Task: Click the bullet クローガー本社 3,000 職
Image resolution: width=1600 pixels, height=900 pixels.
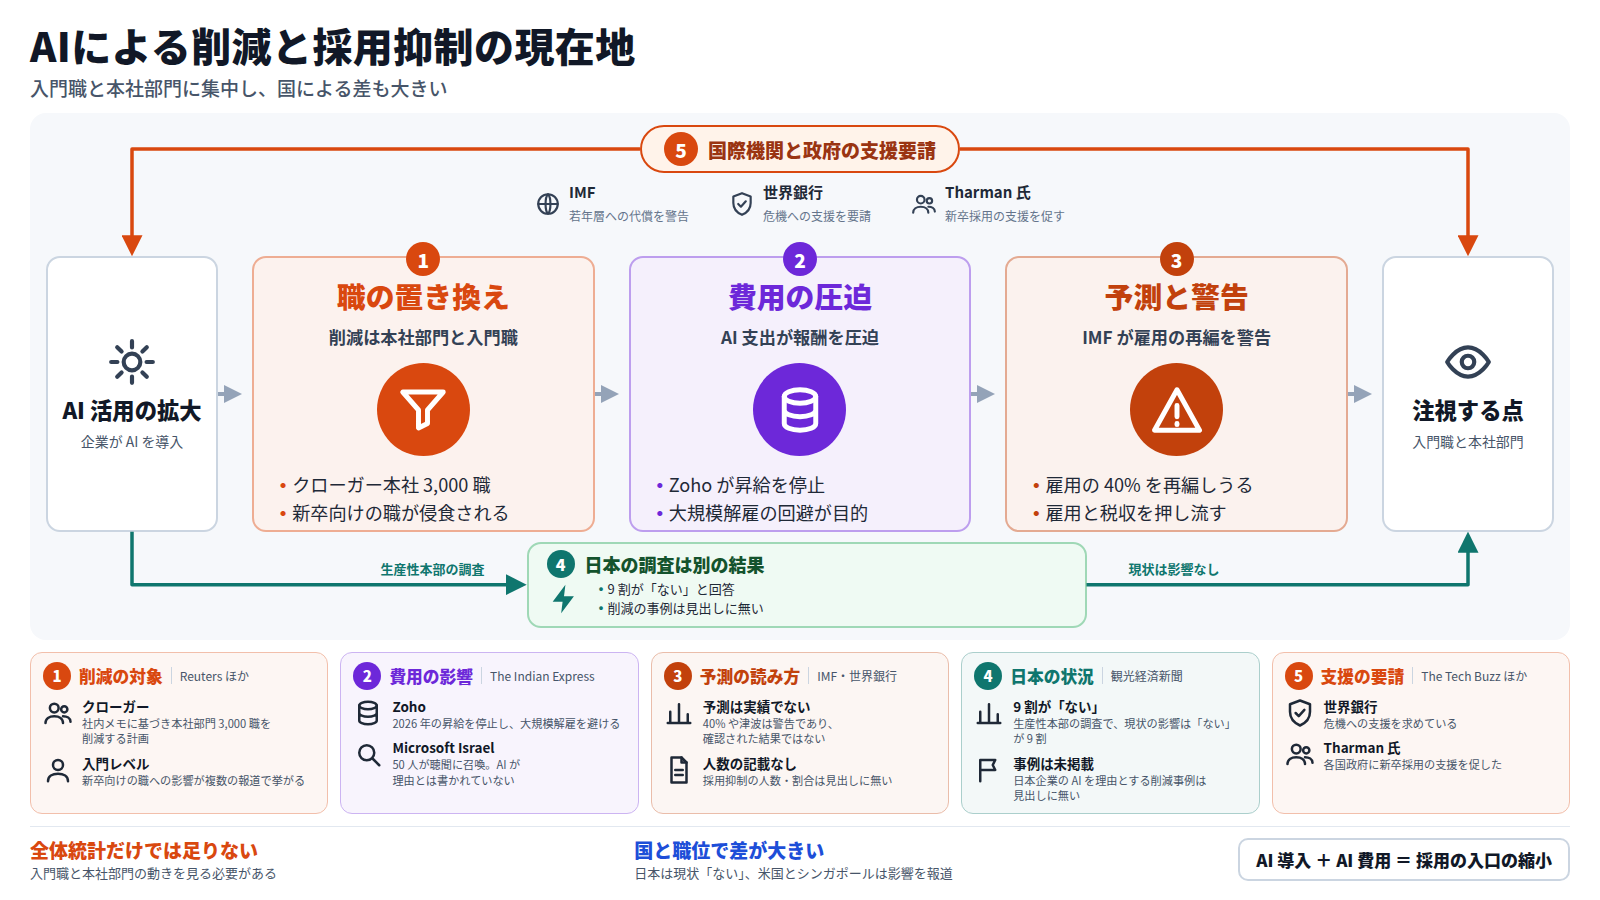Action: pos(386,486)
